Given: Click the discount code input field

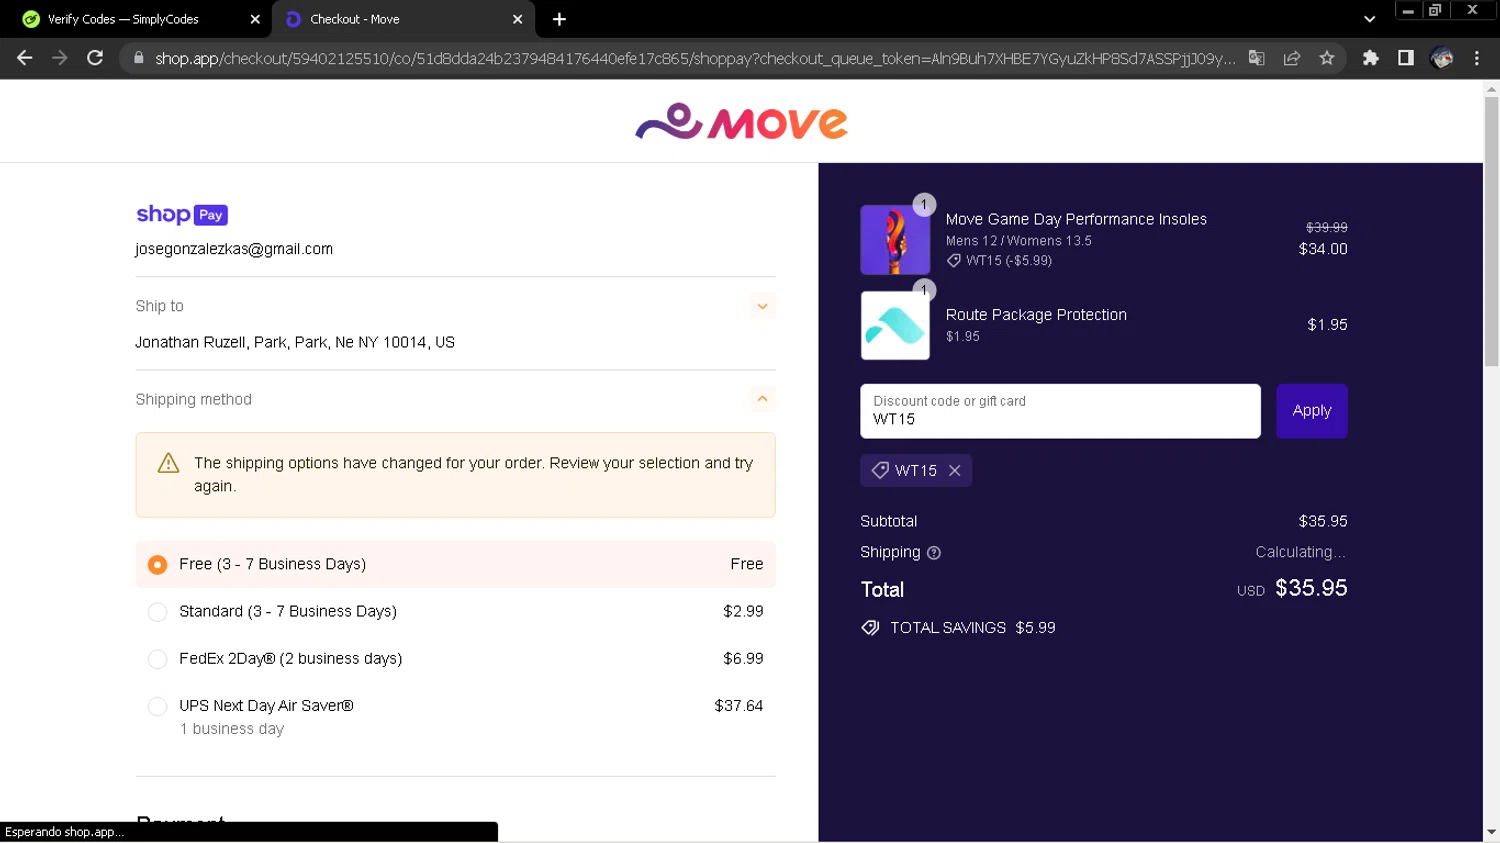Looking at the screenshot, I should point(1060,411).
